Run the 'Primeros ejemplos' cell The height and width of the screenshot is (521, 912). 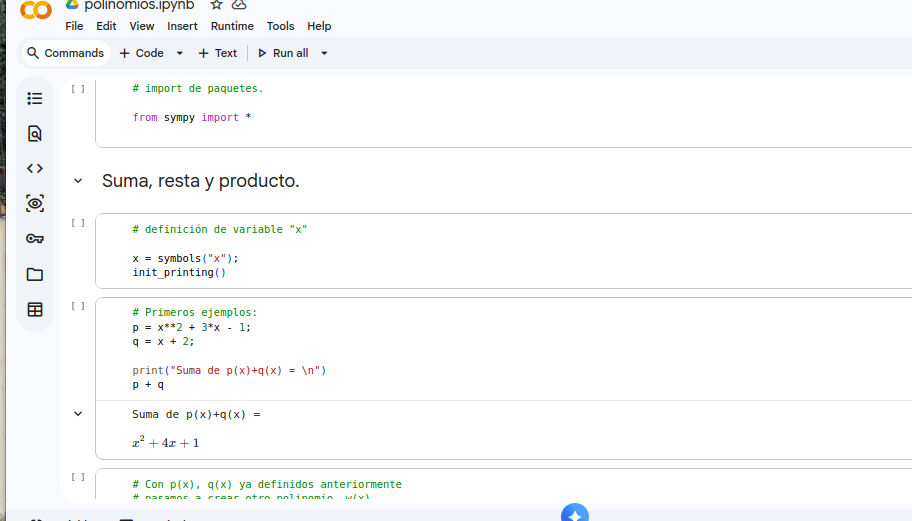tap(78, 306)
